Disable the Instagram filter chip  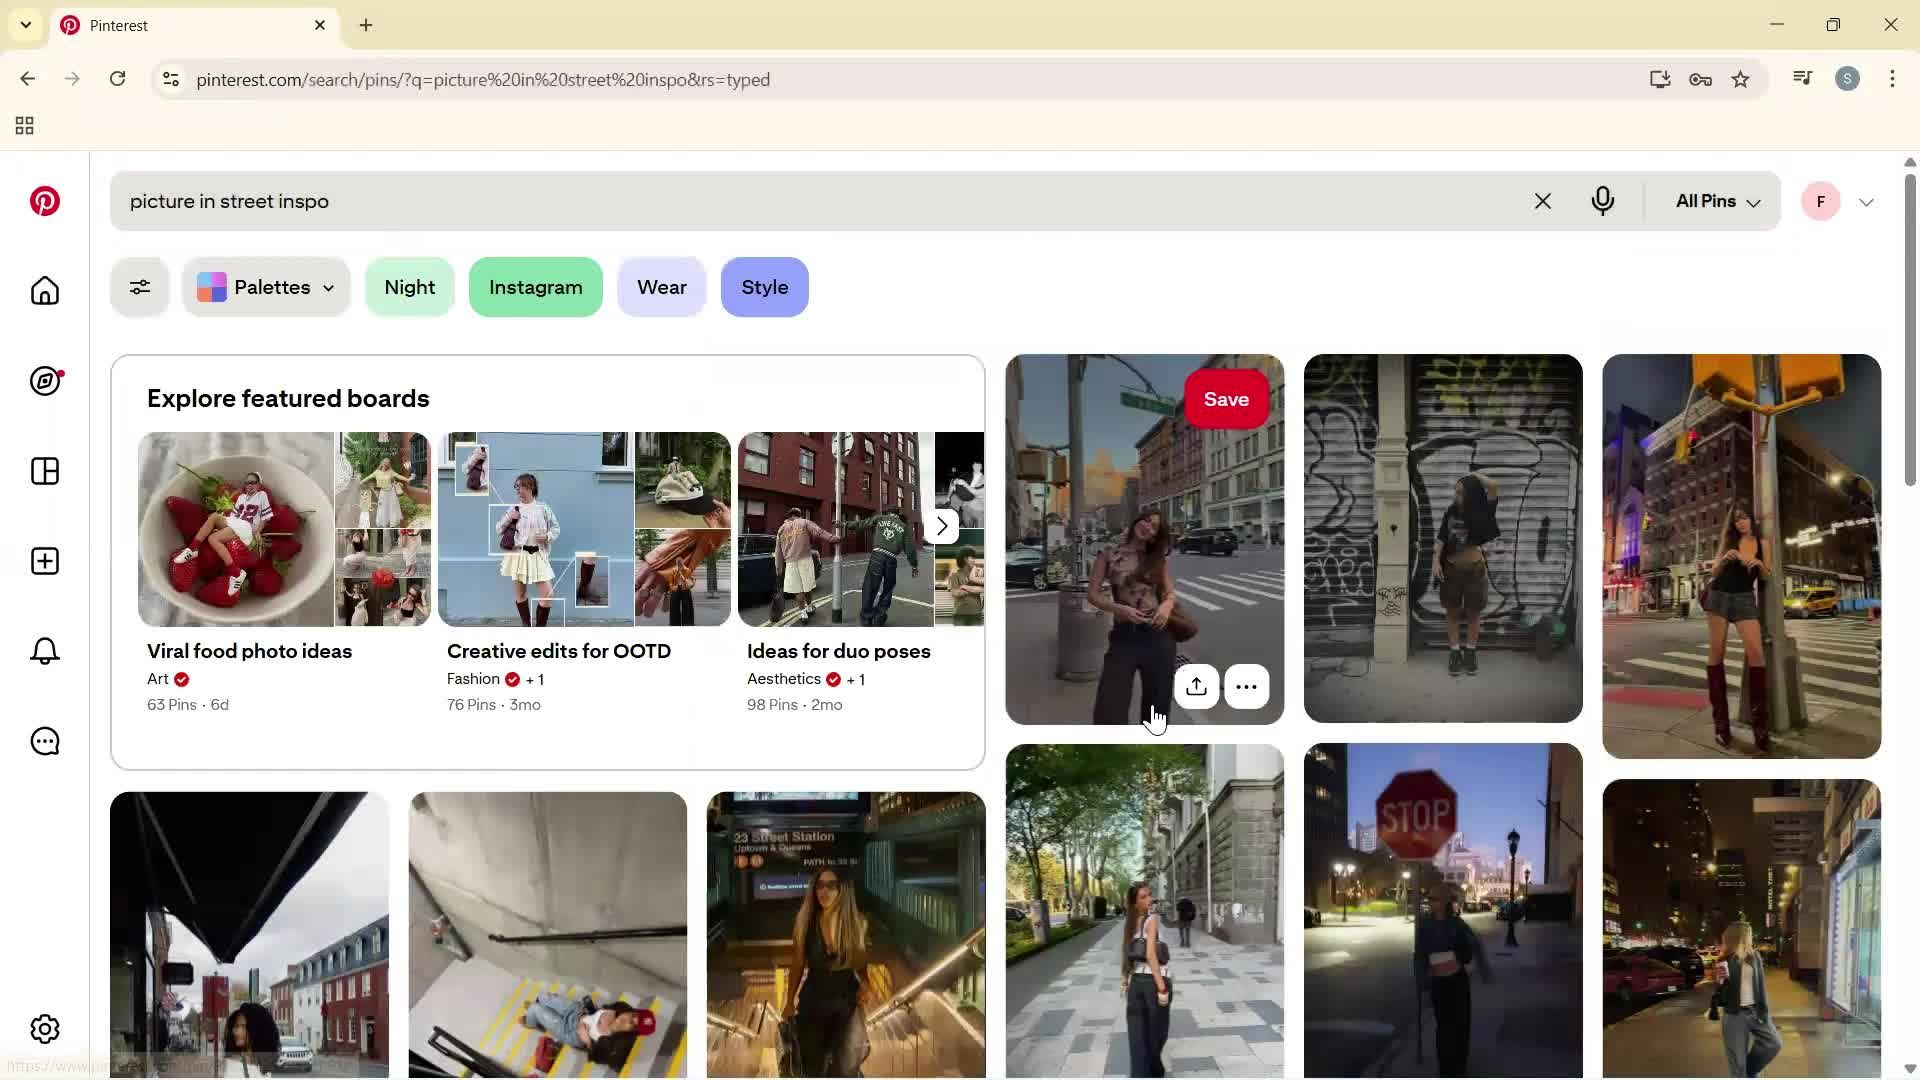tap(535, 287)
